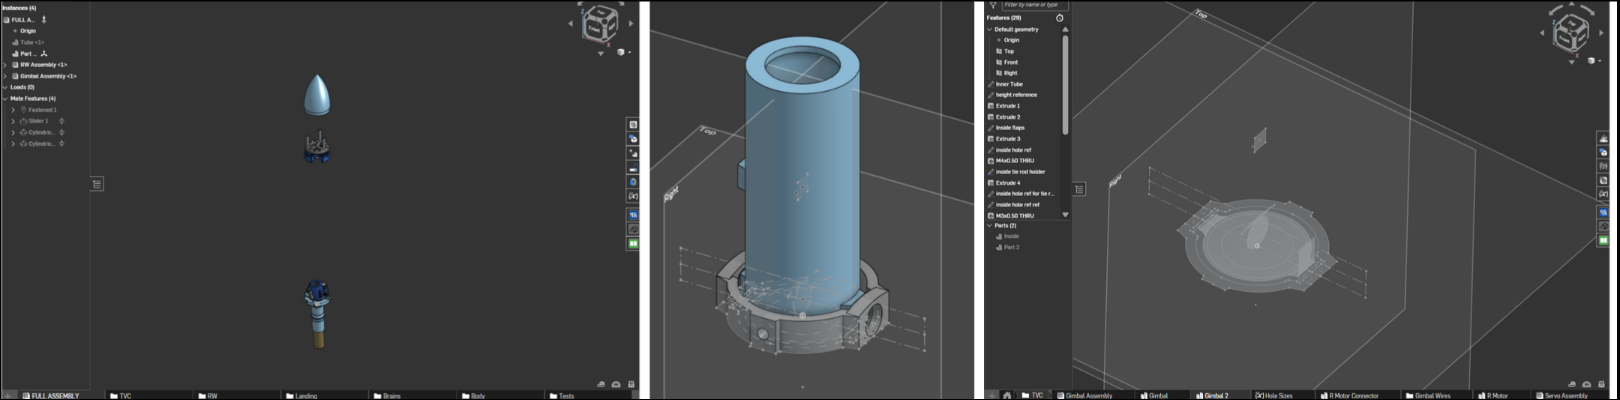Click the filter icon above the Features list
This screenshot has width=1620, height=400.
pos(993,5)
